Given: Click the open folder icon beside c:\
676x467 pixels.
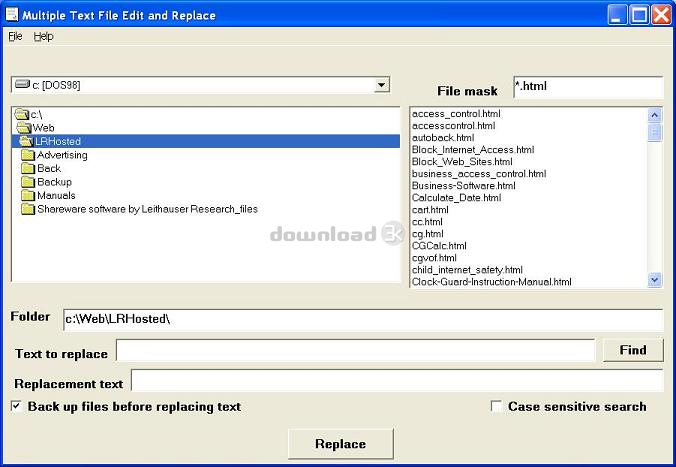Looking at the screenshot, I should pyautogui.click(x=22, y=114).
